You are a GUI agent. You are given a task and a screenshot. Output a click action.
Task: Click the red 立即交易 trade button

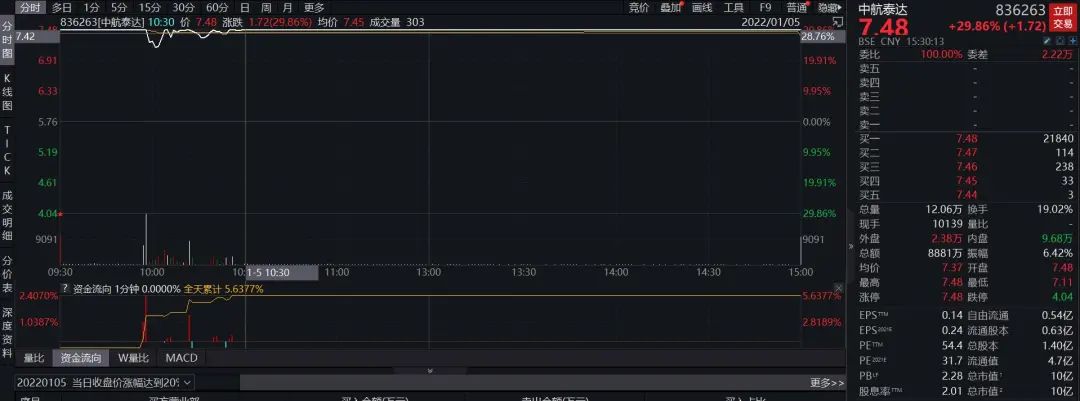coord(1061,17)
